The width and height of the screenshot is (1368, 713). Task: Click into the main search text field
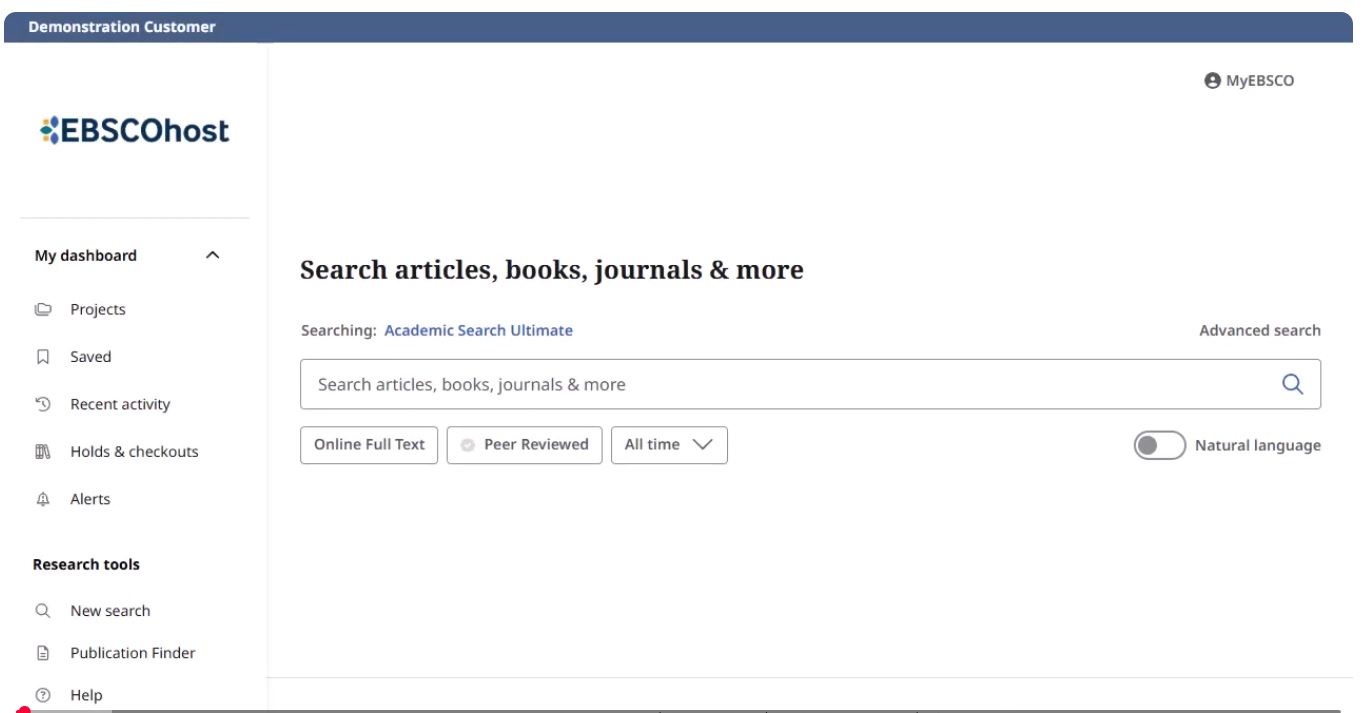tap(780, 384)
